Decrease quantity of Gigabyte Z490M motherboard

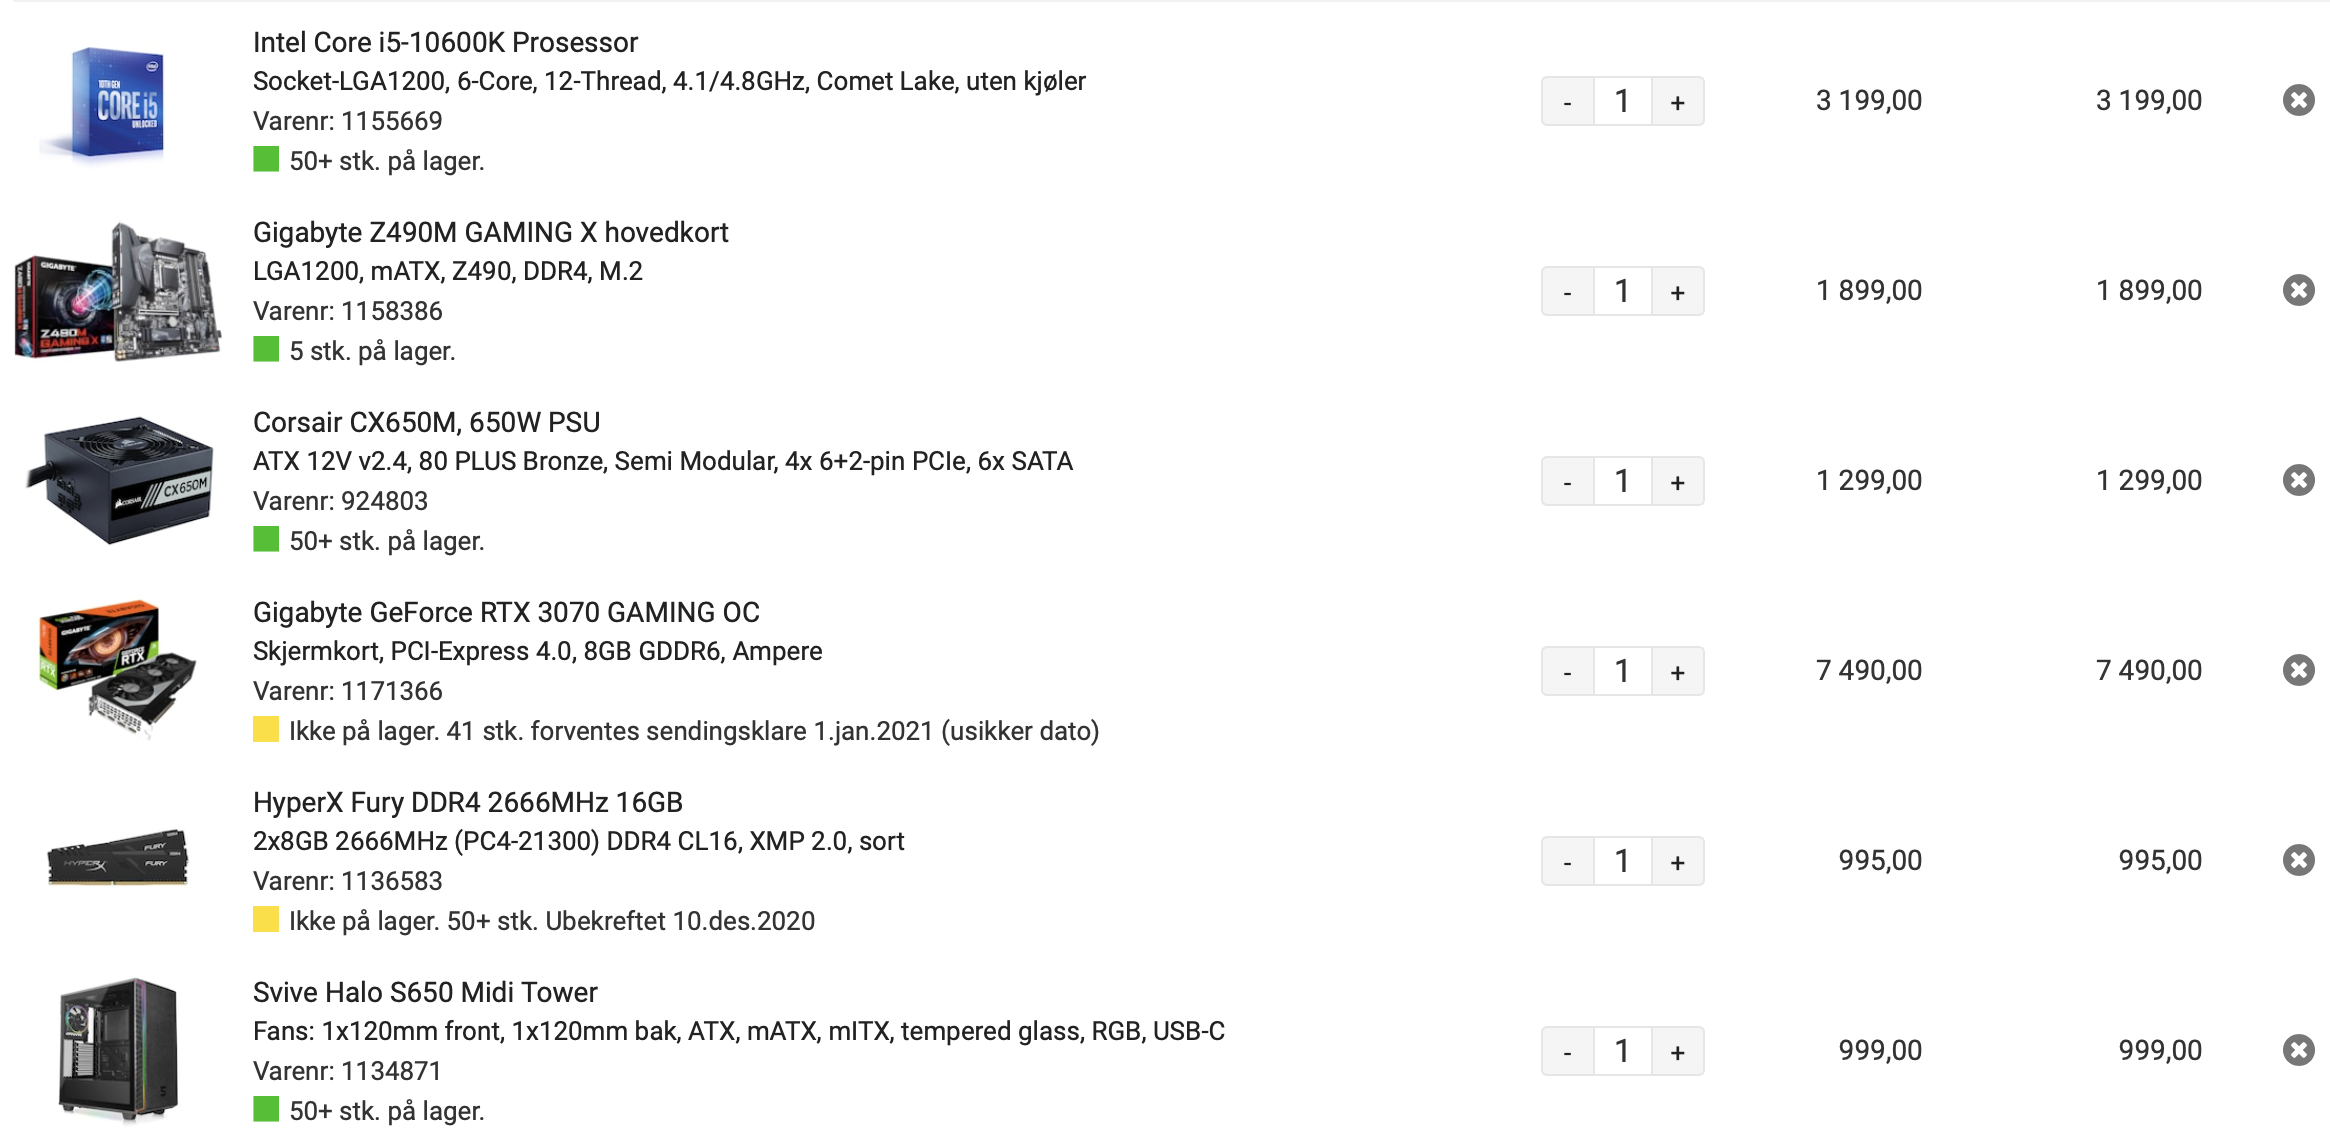1567,291
